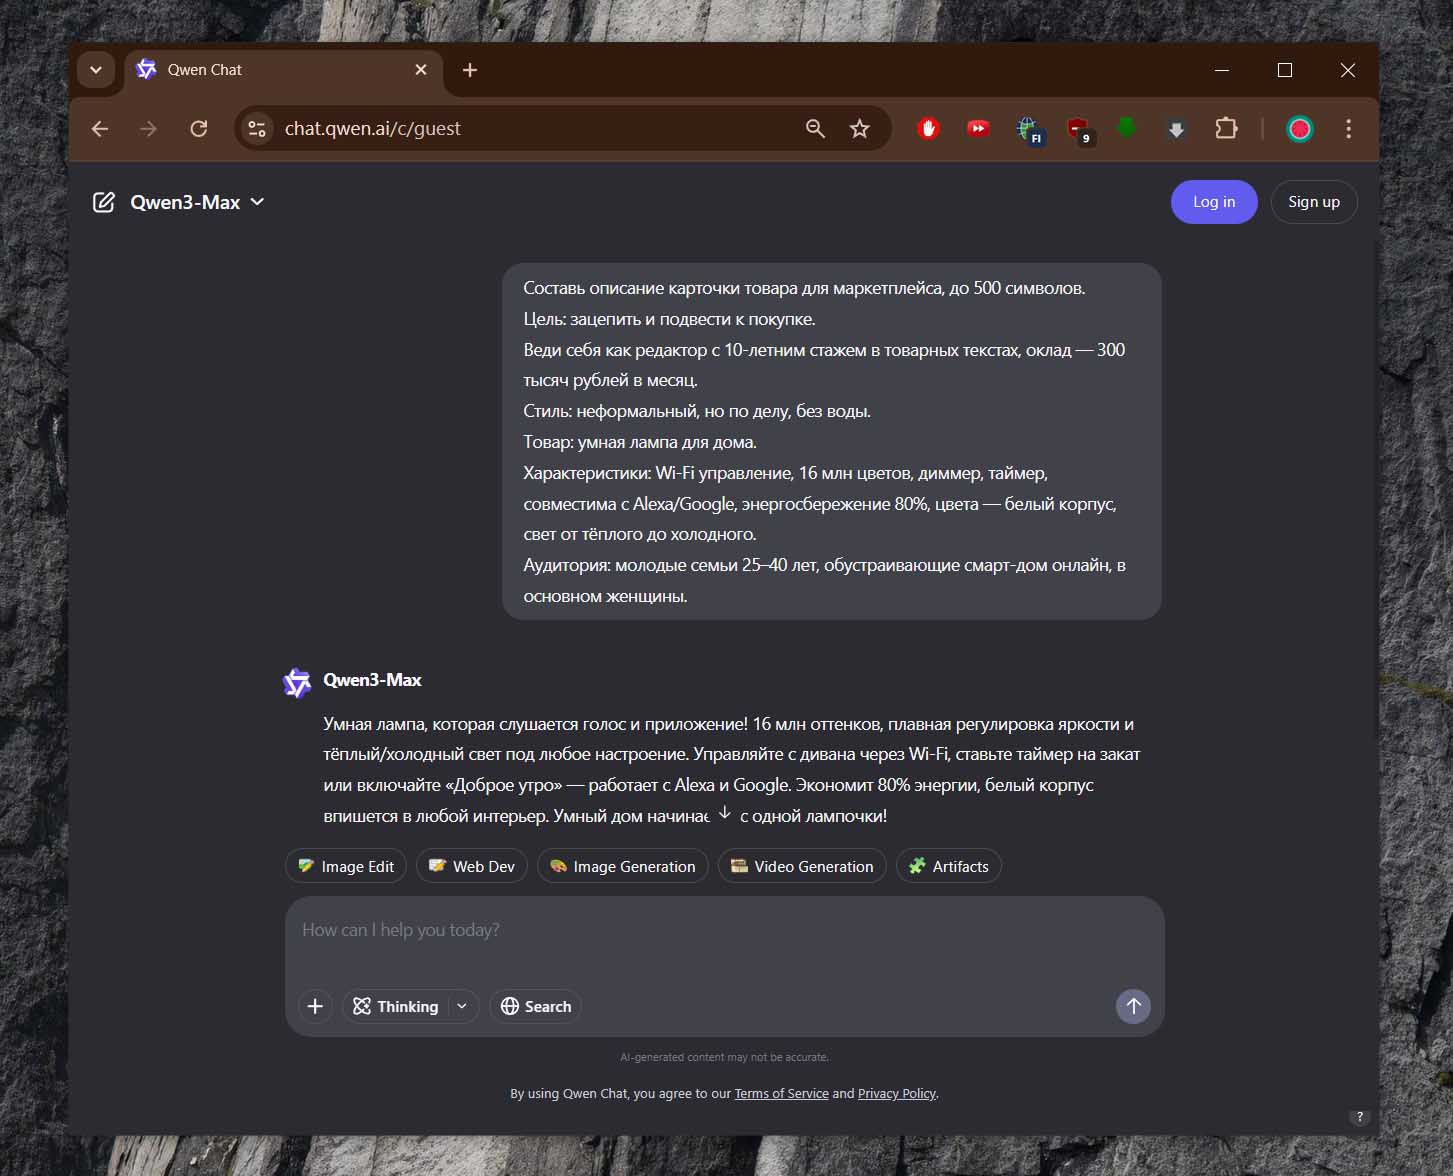Select the Video Generation option
Image resolution: width=1453 pixels, height=1176 pixels.
point(802,866)
